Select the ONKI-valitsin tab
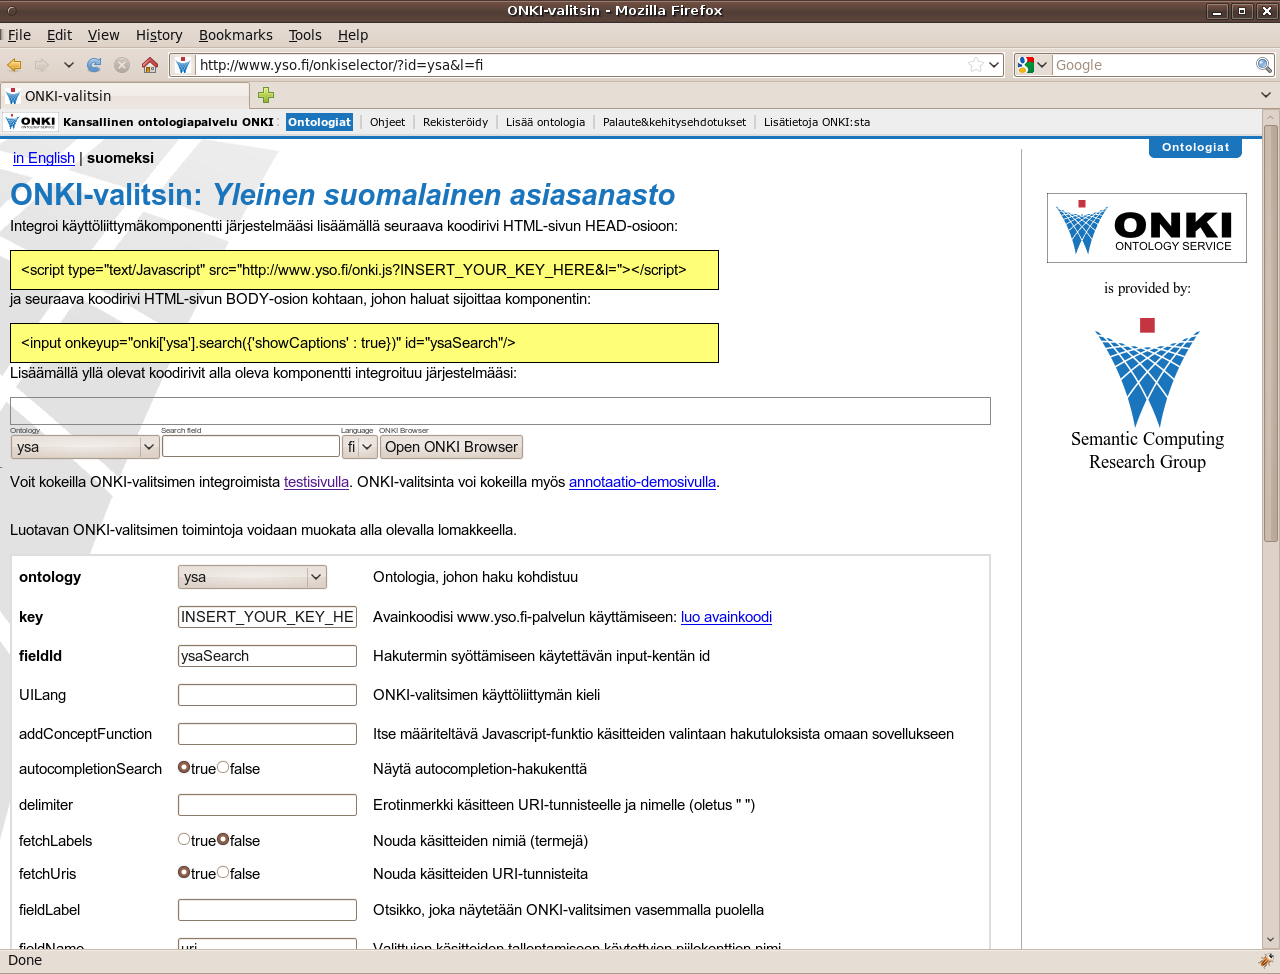The width and height of the screenshot is (1280, 974). click(x=125, y=96)
